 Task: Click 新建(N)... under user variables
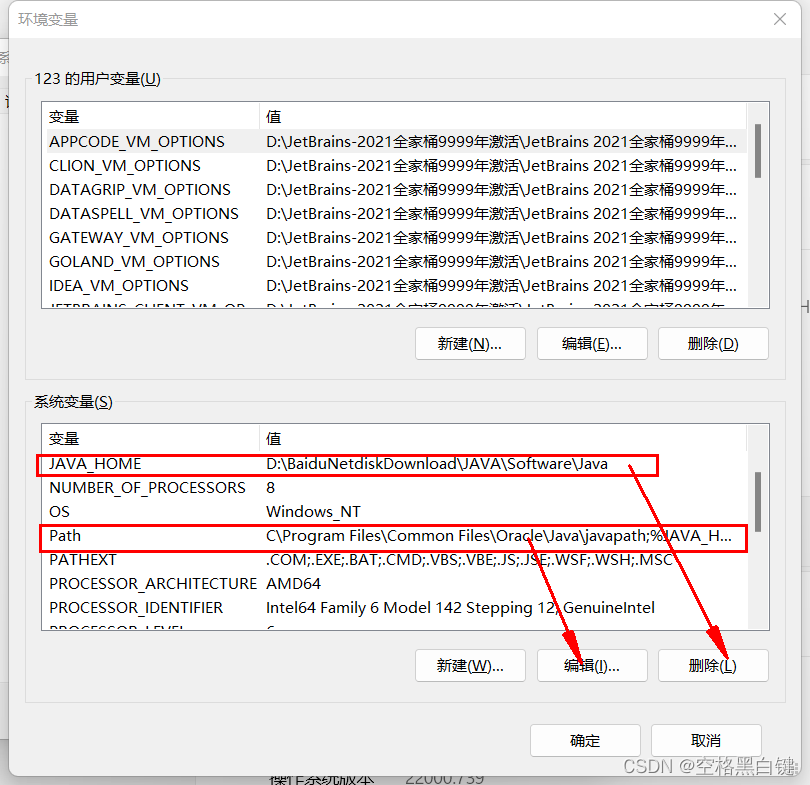(x=470, y=343)
